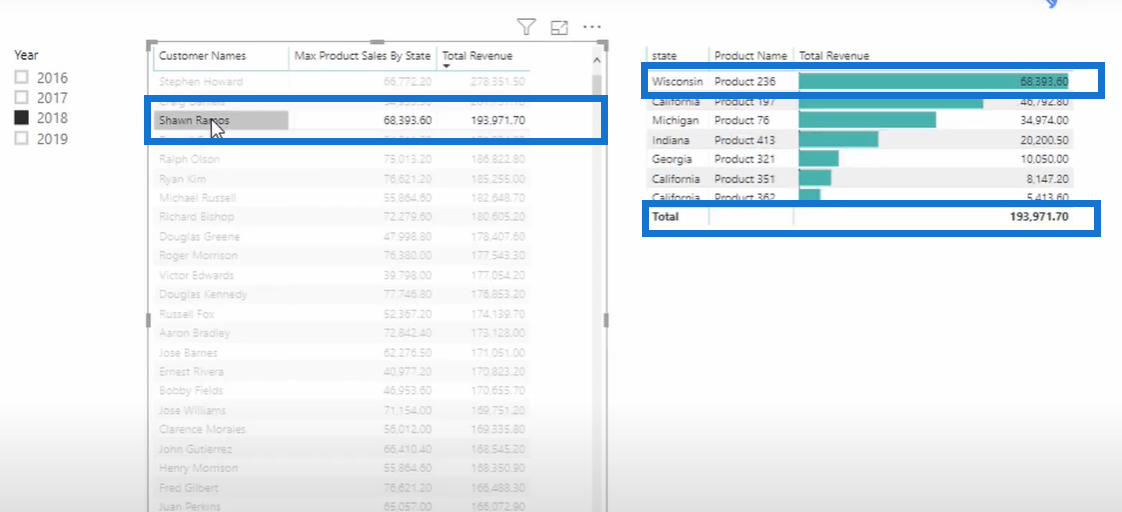Click the 10,050.00 revenue value for Georgia

click(1044, 159)
